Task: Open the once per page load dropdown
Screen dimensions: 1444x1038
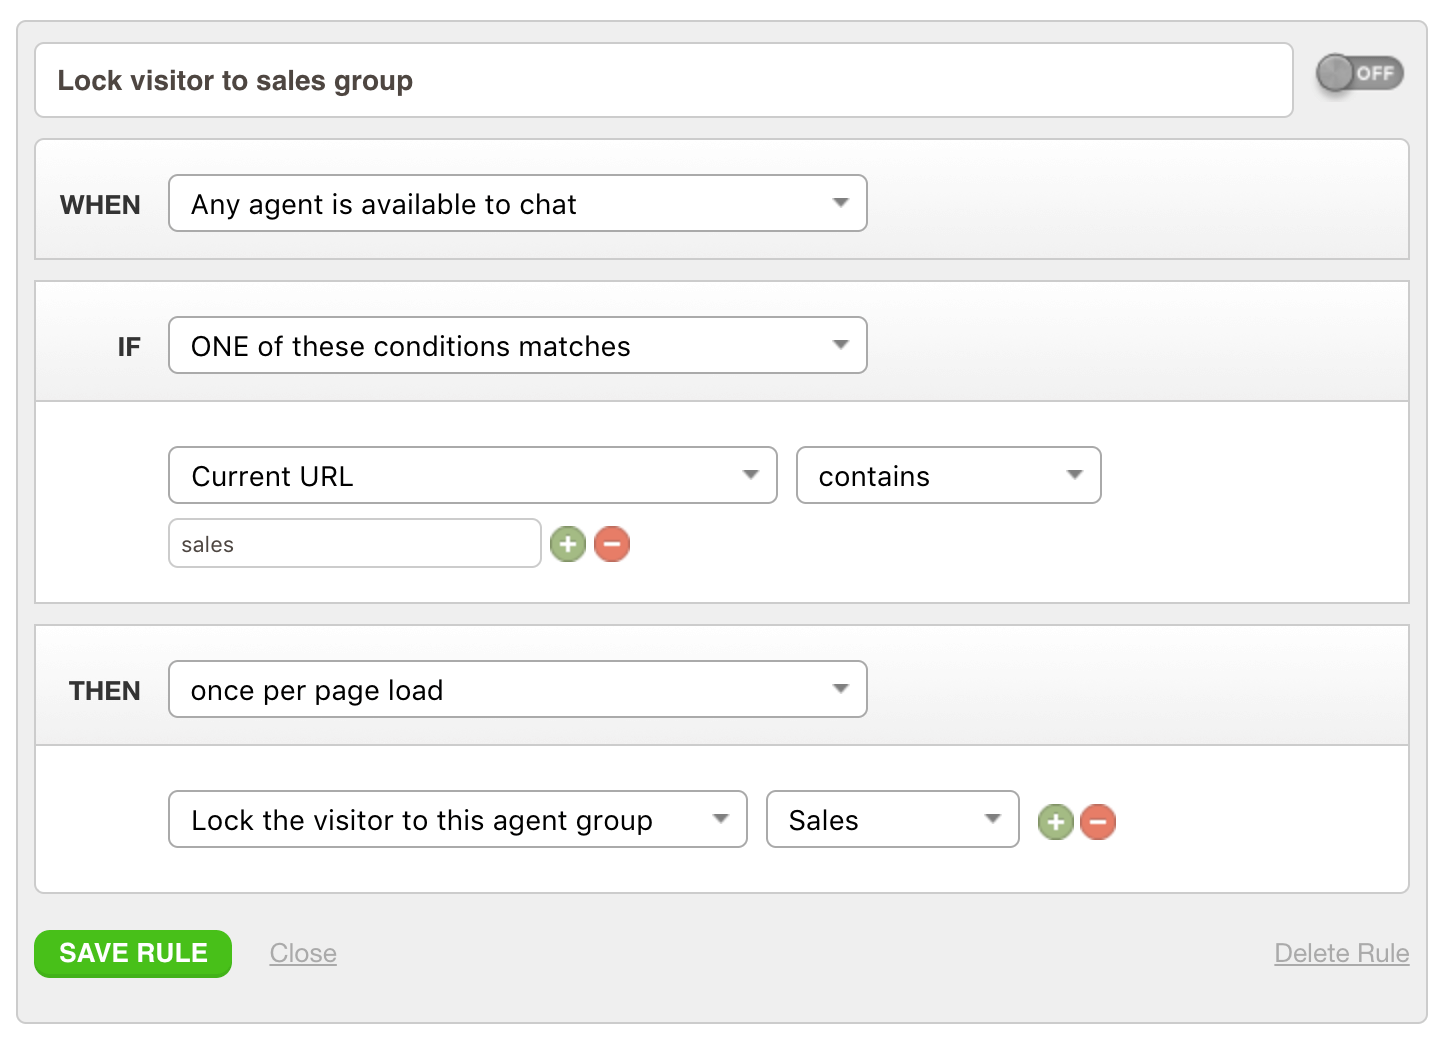Action: (517, 690)
